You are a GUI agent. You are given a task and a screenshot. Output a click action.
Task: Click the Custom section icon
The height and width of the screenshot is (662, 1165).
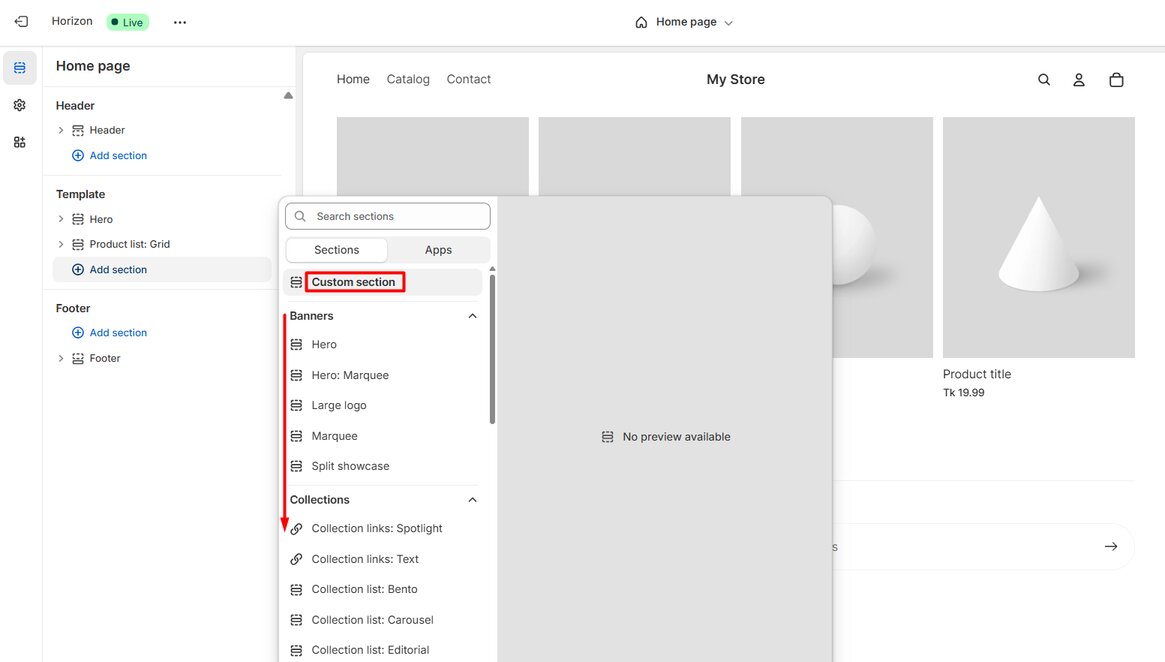[x=296, y=282]
